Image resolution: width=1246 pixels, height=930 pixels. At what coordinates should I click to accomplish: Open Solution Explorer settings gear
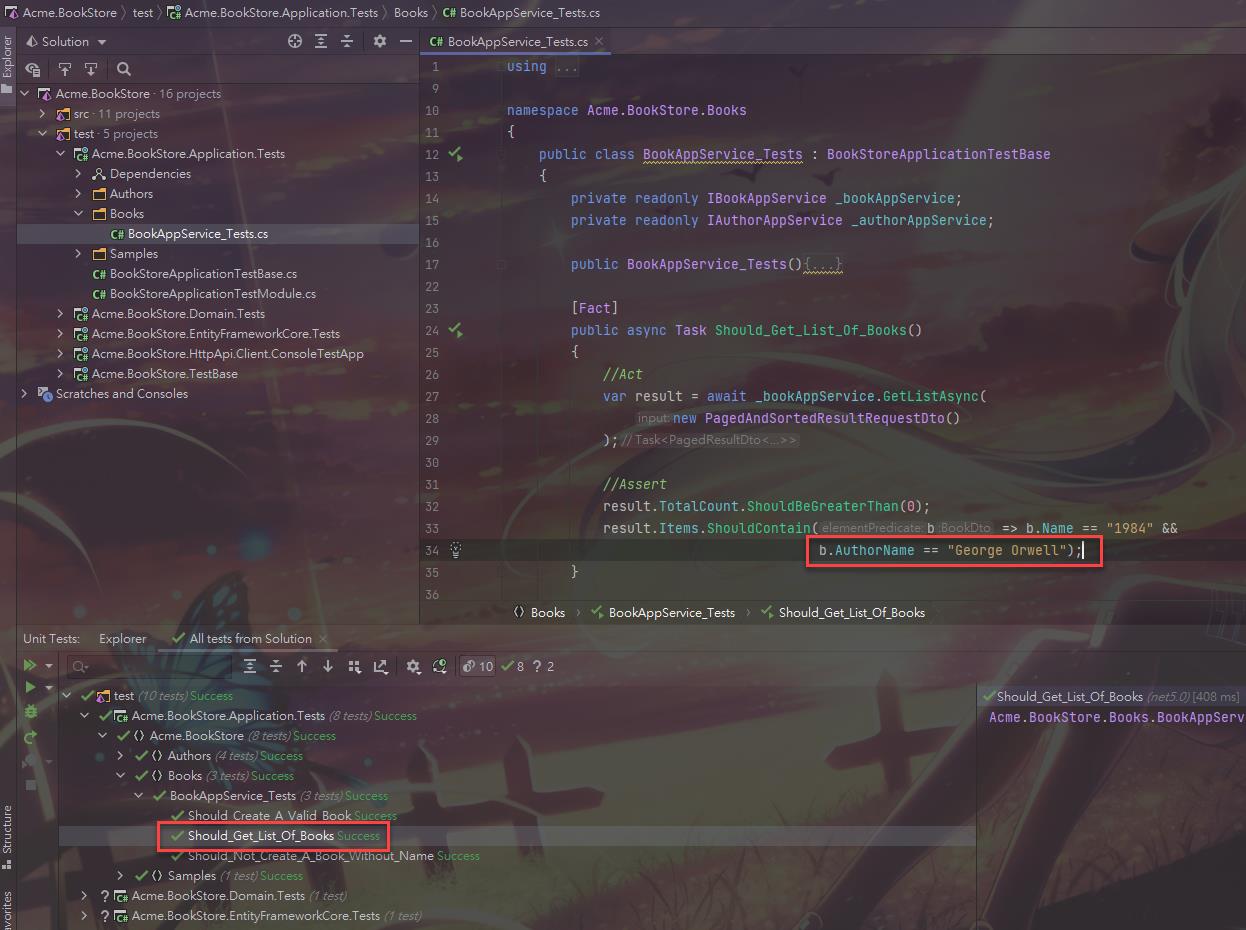tap(379, 41)
